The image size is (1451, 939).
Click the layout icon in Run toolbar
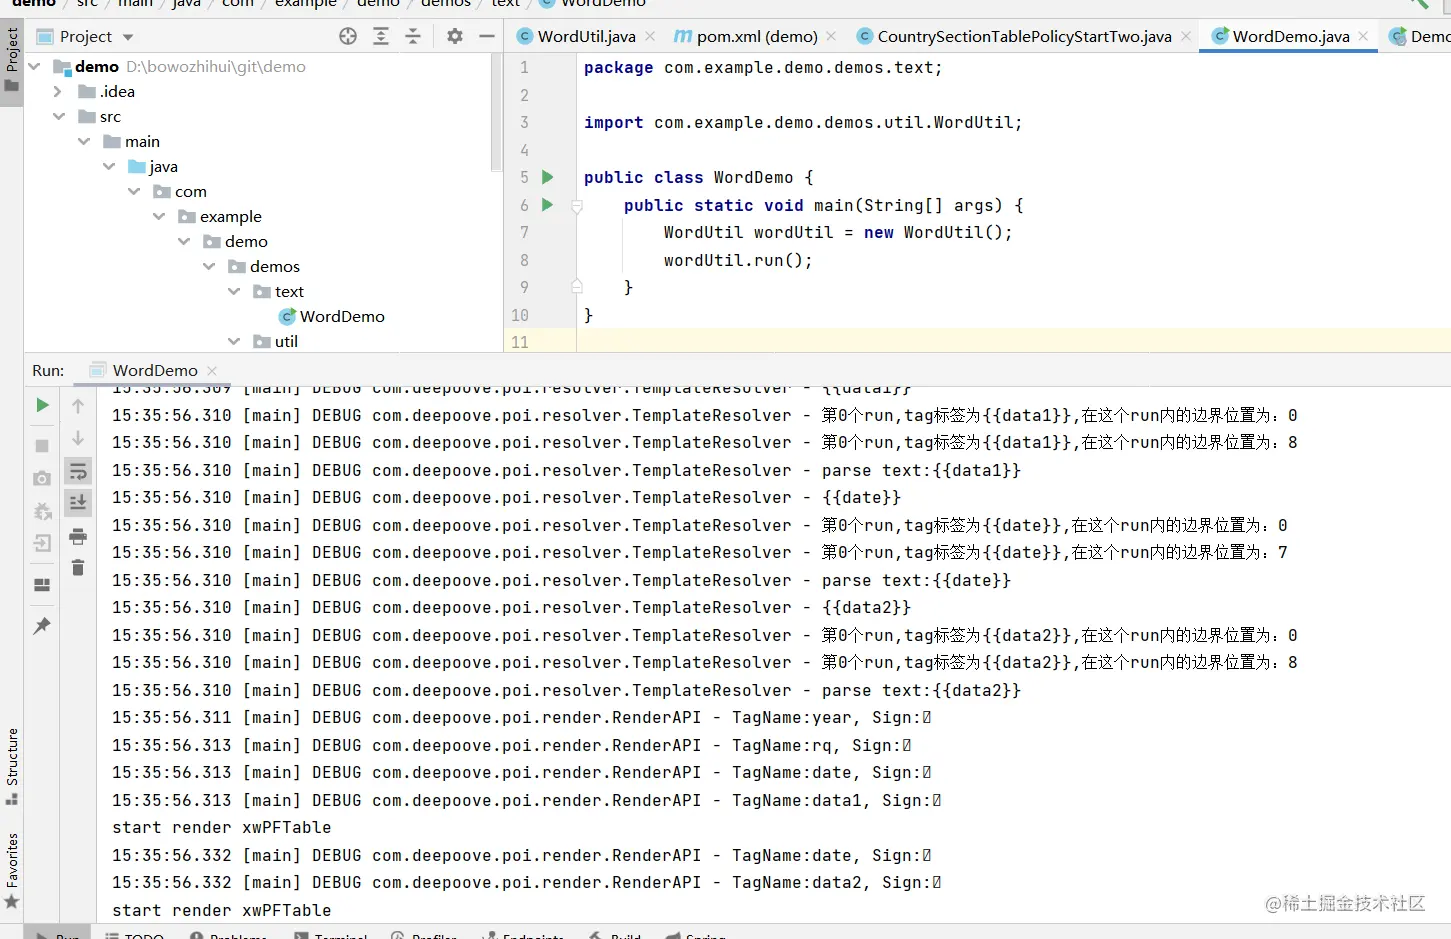coord(42,585)
